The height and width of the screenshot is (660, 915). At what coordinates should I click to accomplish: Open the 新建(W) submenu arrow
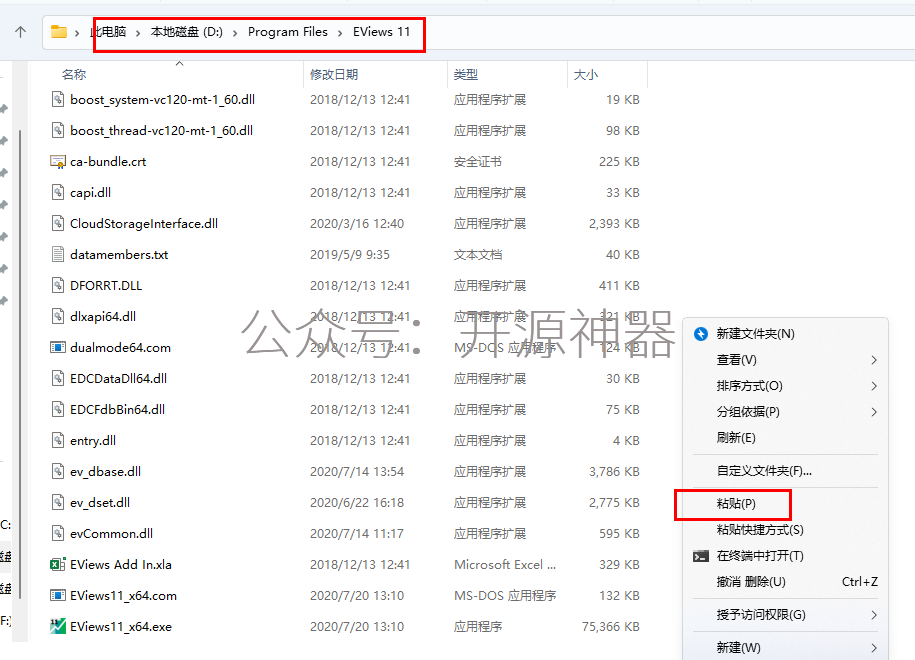[x=874, y=648]
